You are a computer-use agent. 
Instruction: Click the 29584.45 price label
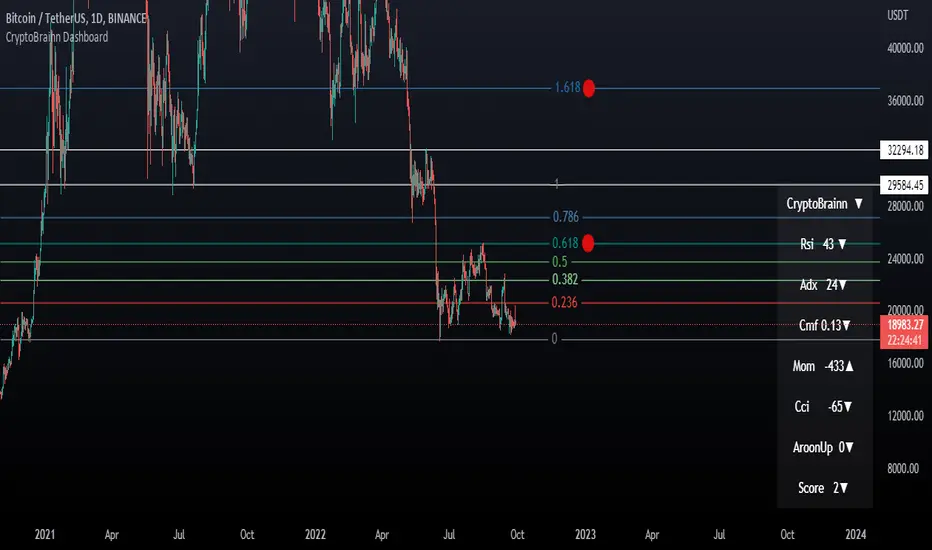(x=903, y=185)
